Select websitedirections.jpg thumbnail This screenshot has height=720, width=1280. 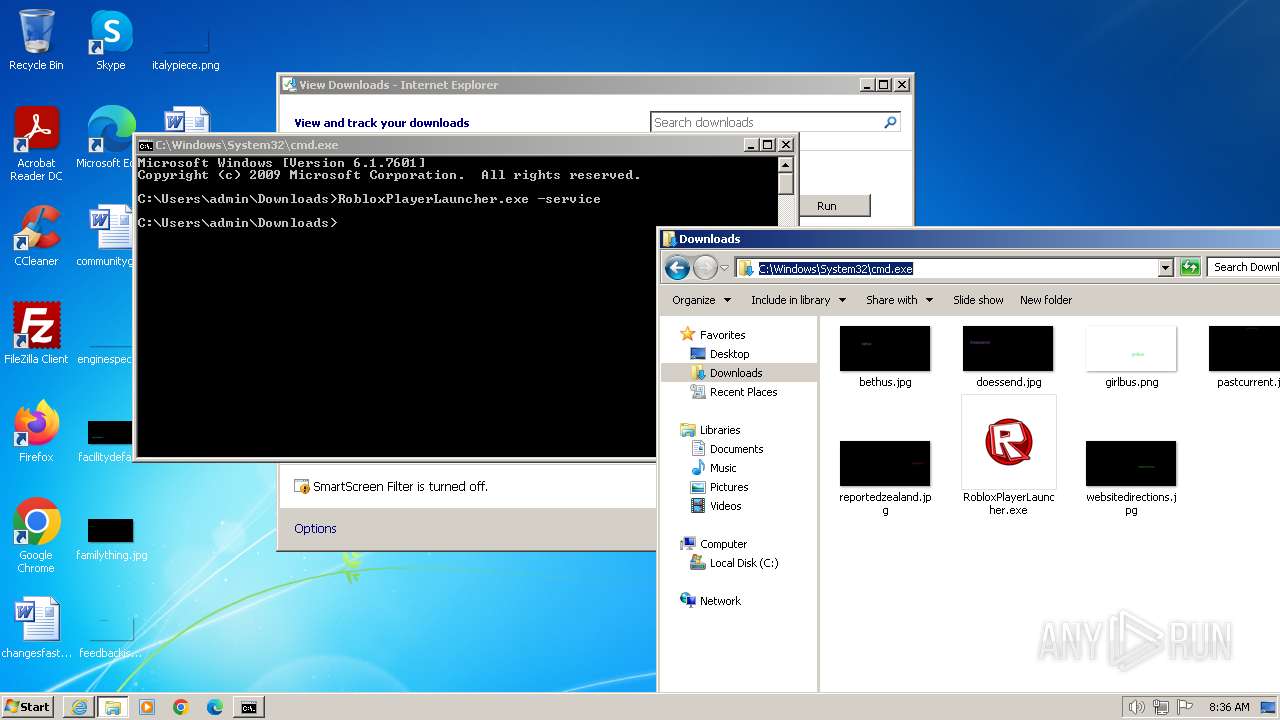tap(1131, 478)
